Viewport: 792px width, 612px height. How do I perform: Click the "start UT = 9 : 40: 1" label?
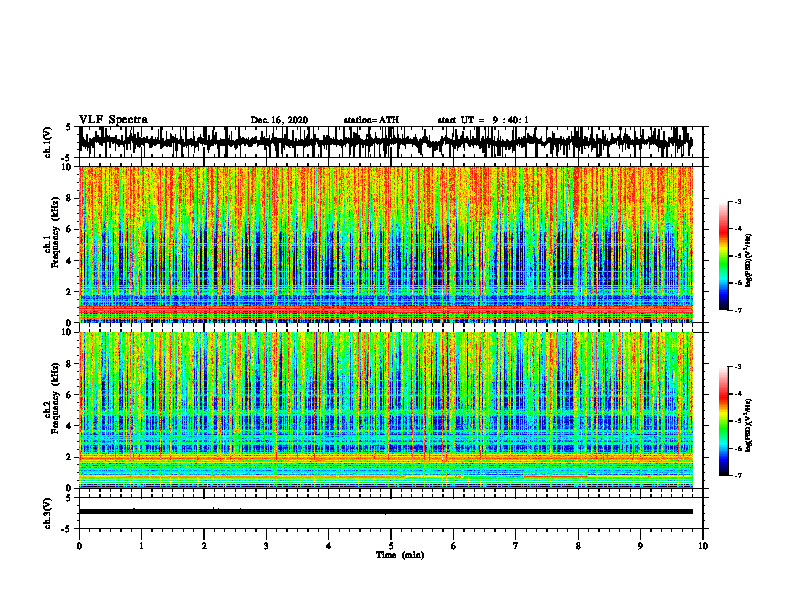(483, 120)
